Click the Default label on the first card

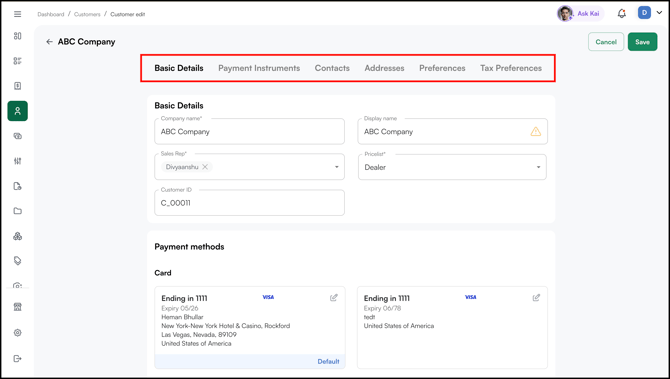[328, 361]
